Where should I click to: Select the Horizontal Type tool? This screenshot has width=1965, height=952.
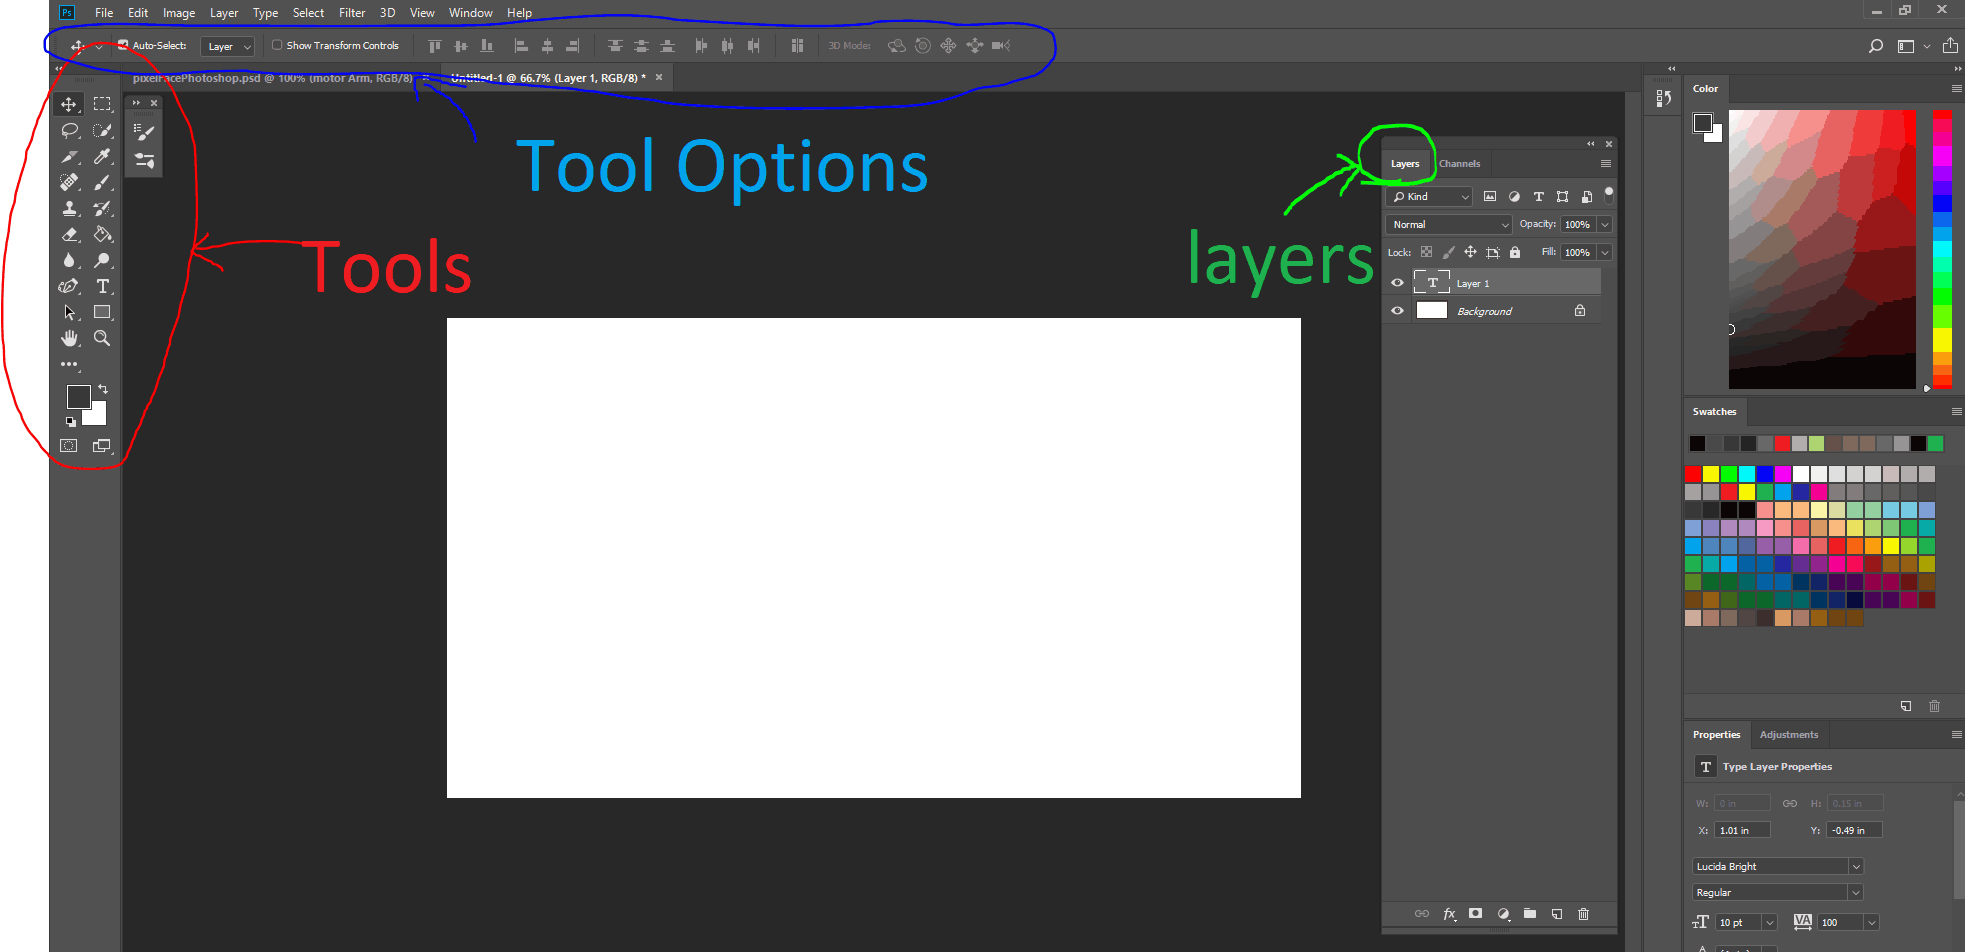coord(102,286)
